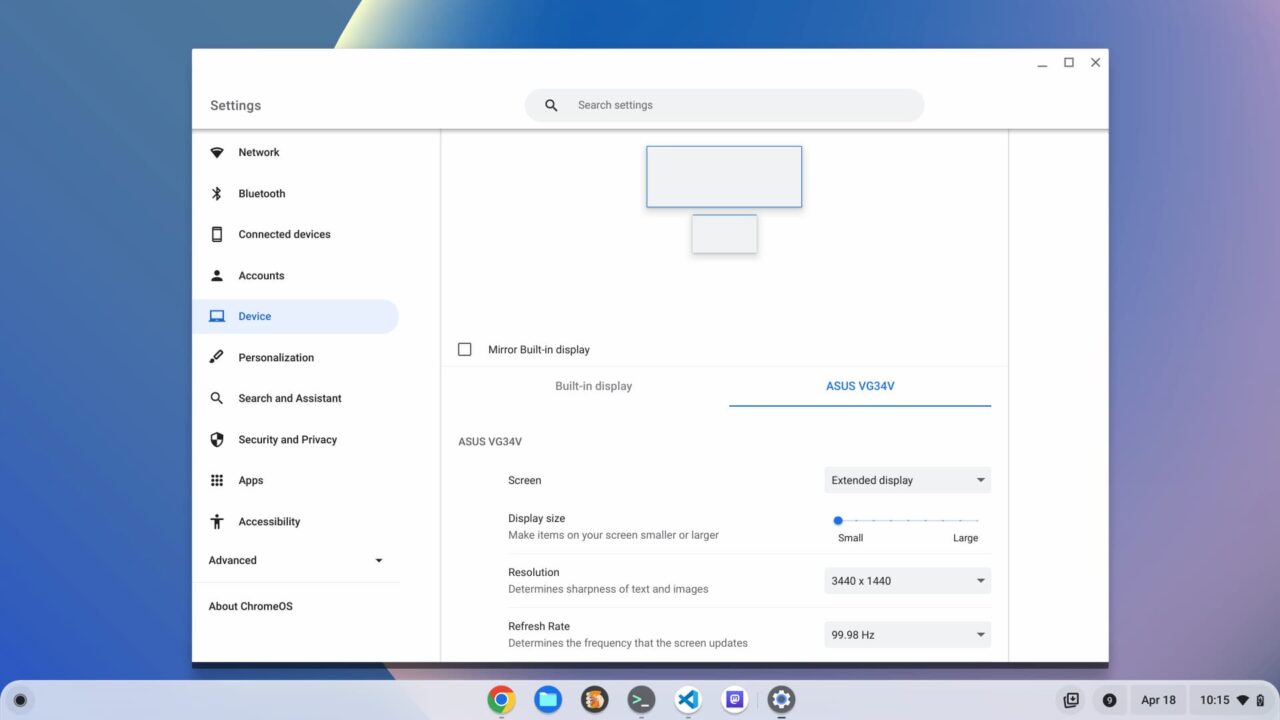
Task: Open Visual Studio Code from the shelf
Action: coord(688,699)
